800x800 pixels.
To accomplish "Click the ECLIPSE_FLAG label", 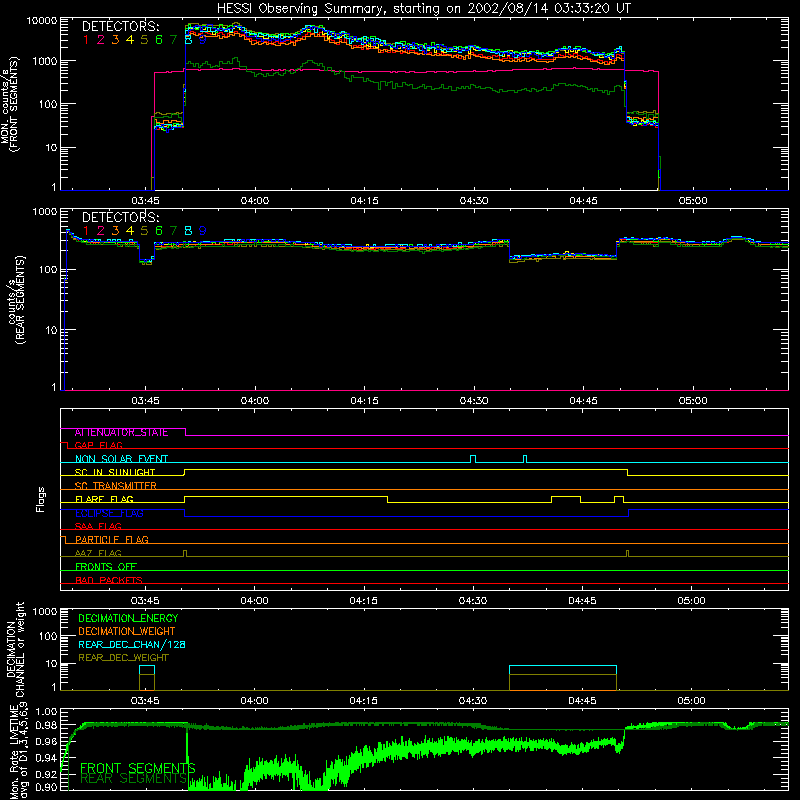I will pyautogui.click(x=109, y=513).
